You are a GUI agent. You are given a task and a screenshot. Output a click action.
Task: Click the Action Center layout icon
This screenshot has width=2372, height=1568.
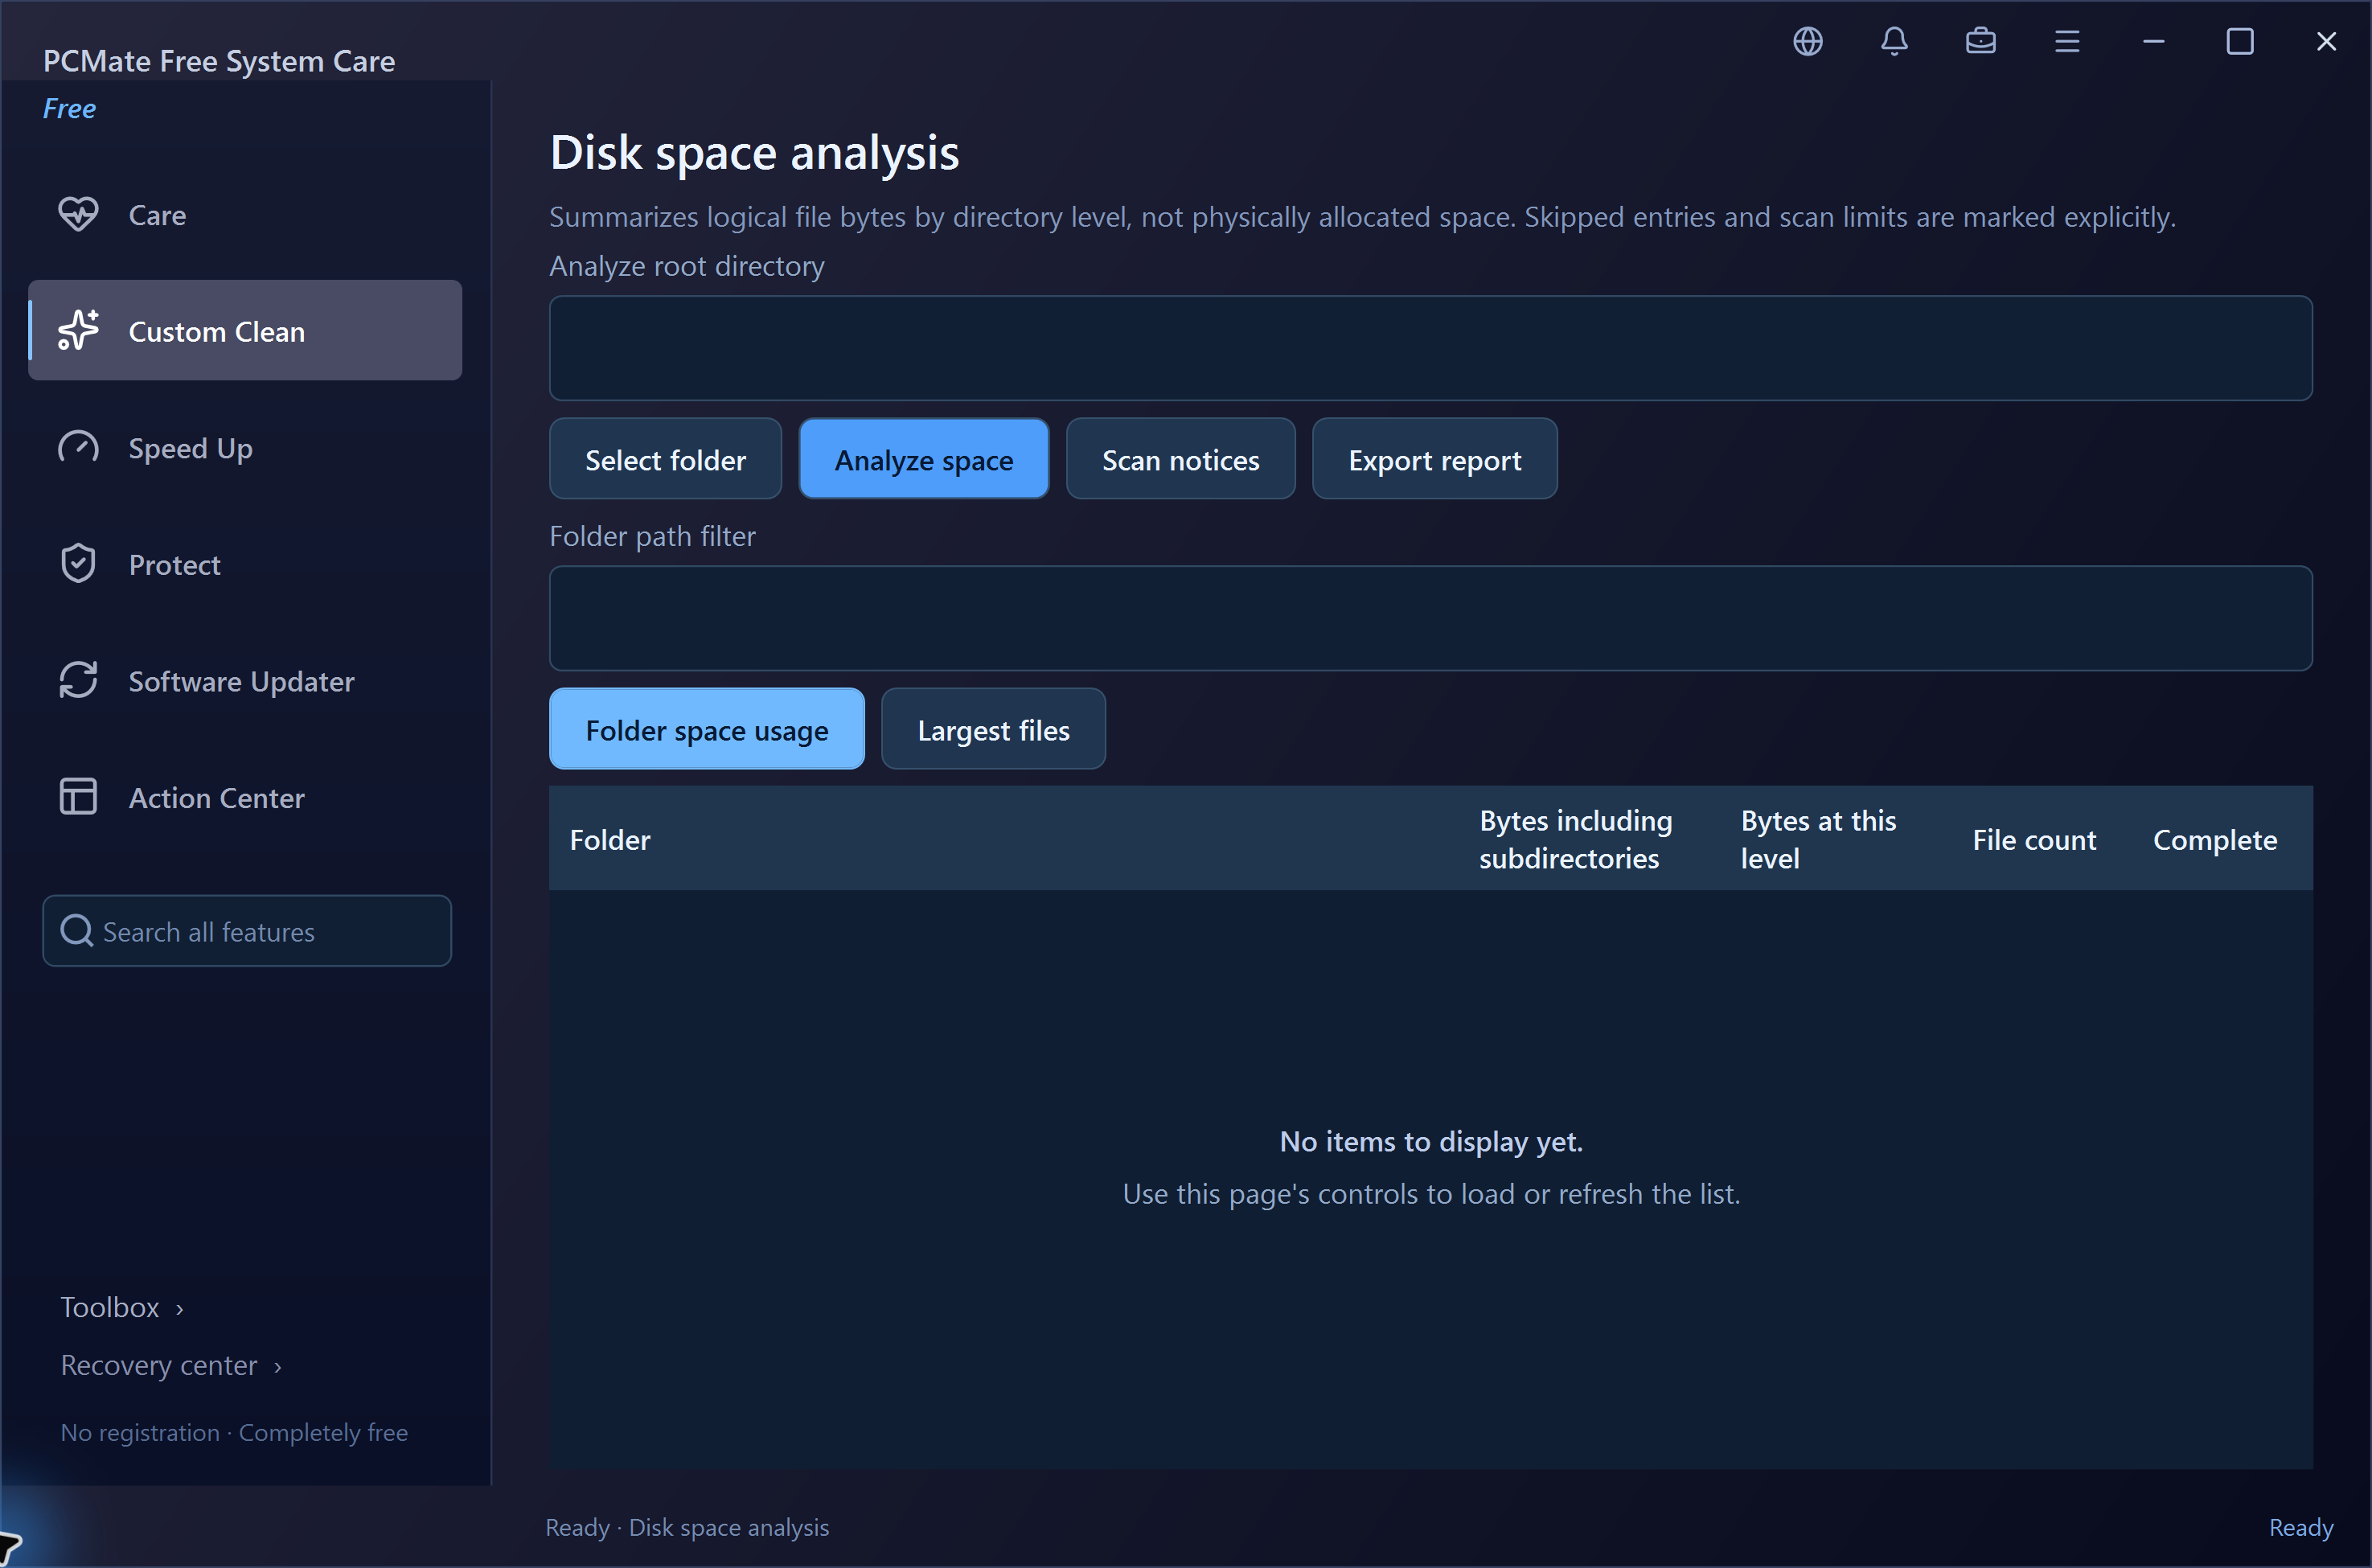pyautogui.click(x=78, y=797)
